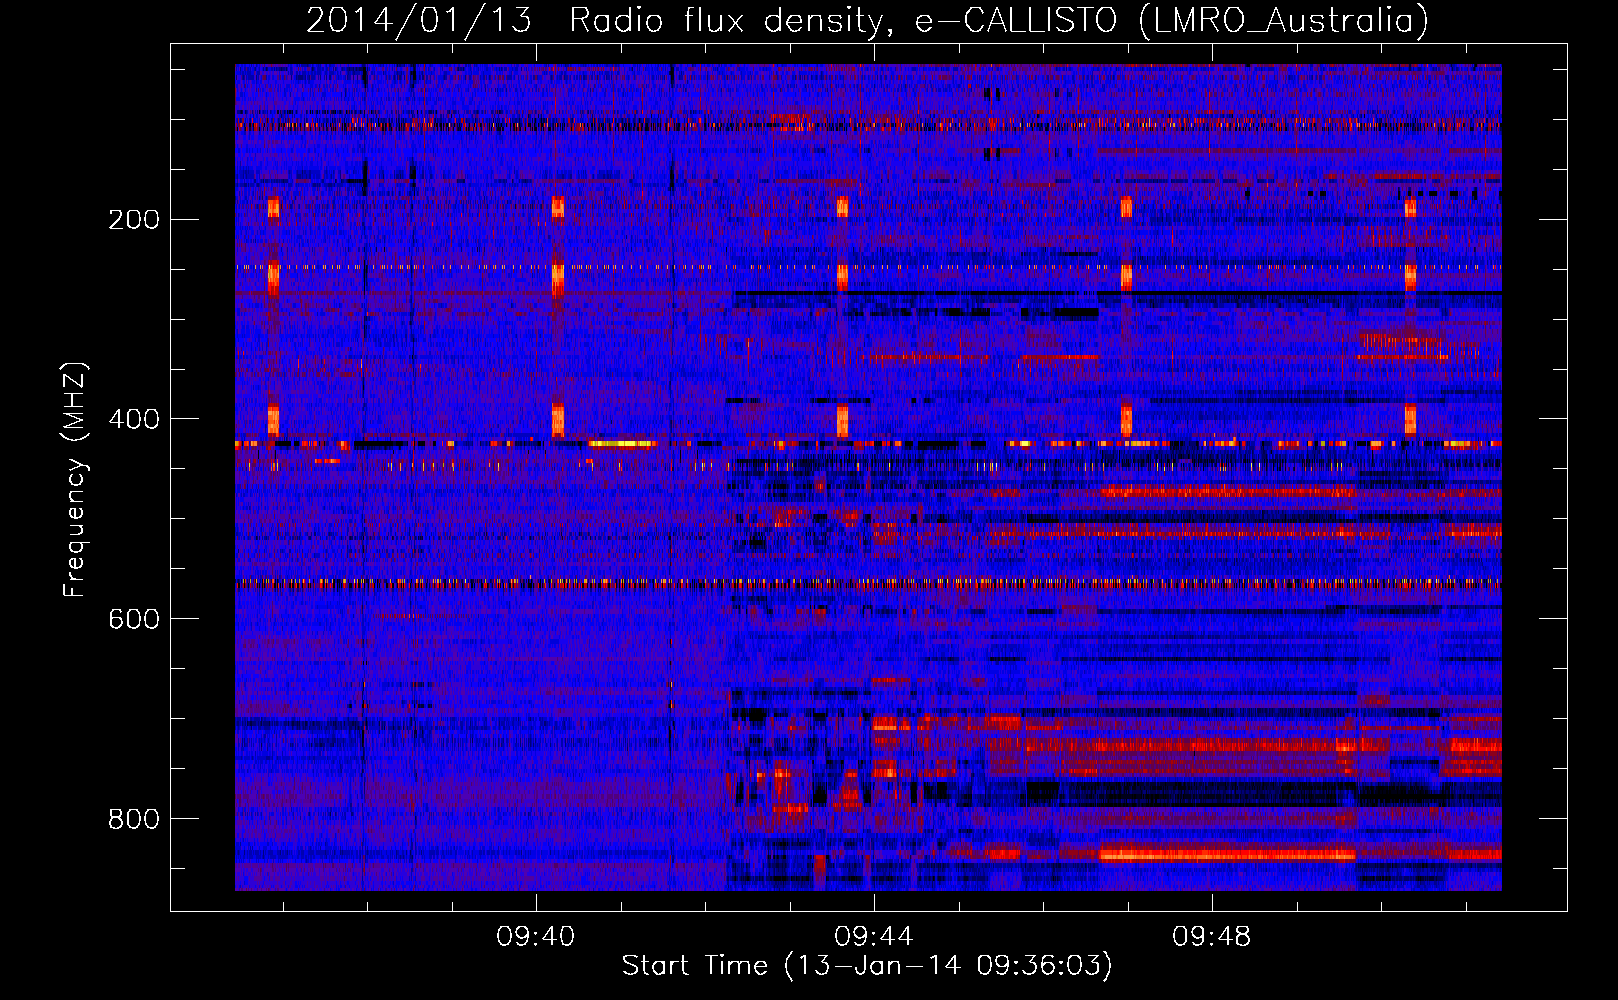This screenshot has width=1618, height=1000.
Task: Click the '400' frequency tick label
Action: 134,419
